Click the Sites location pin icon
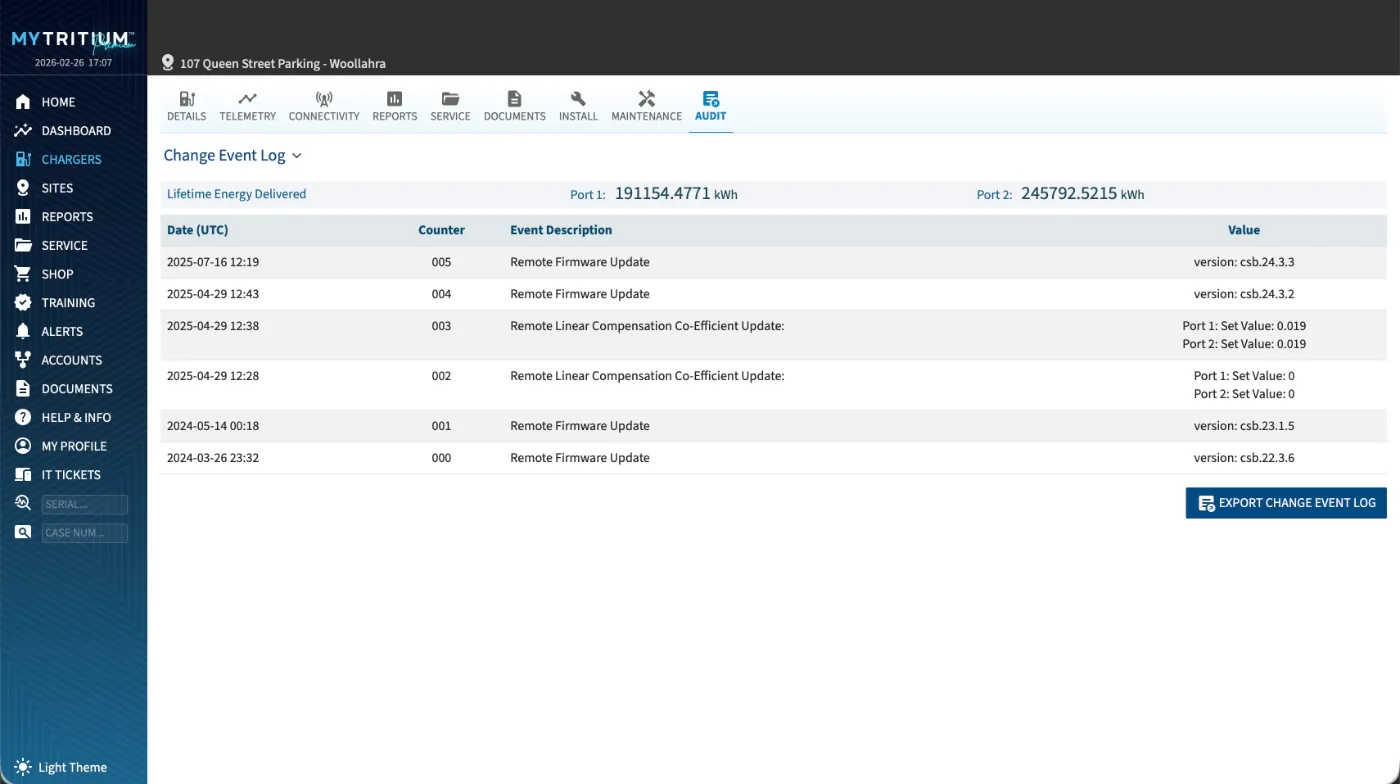 [x=23, y=188]
